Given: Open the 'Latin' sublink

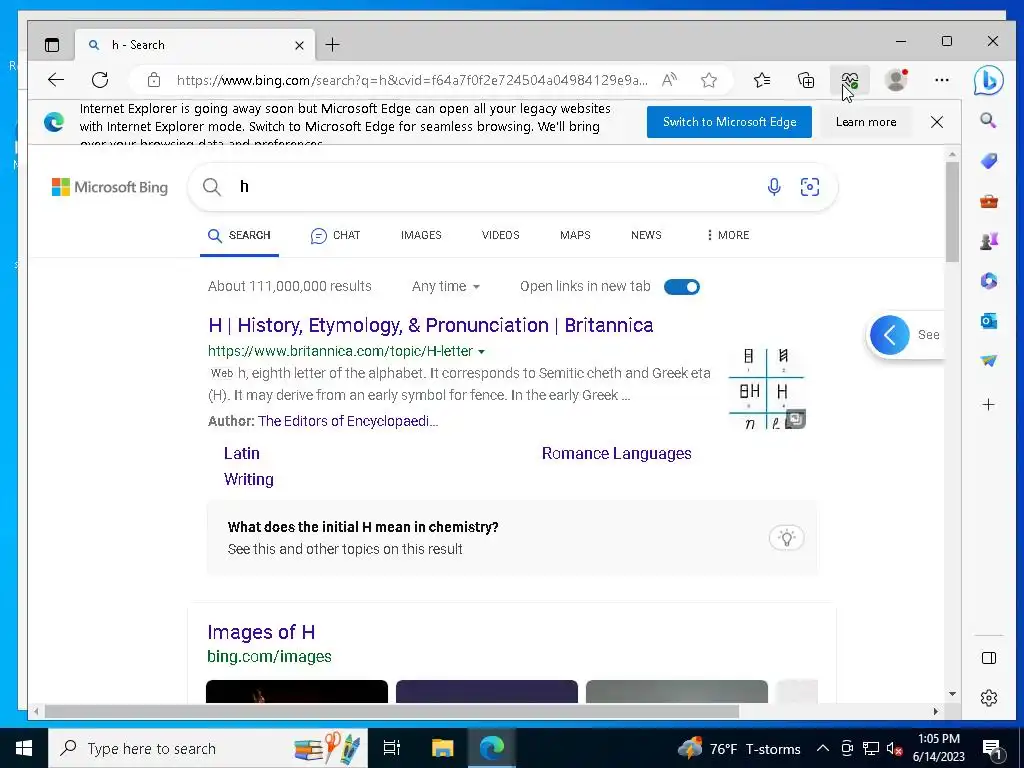Looking at the screenshot, I should [242, 453].
